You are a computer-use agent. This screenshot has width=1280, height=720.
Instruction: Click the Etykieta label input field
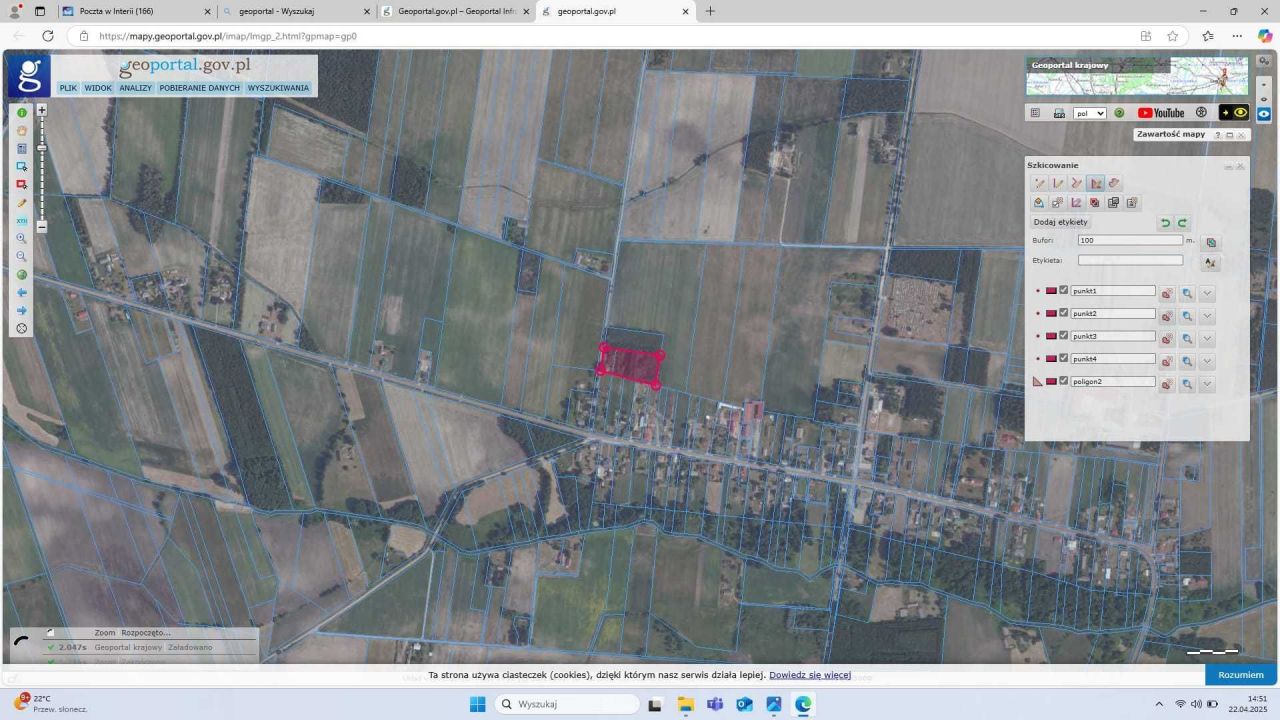point(1131,260)
